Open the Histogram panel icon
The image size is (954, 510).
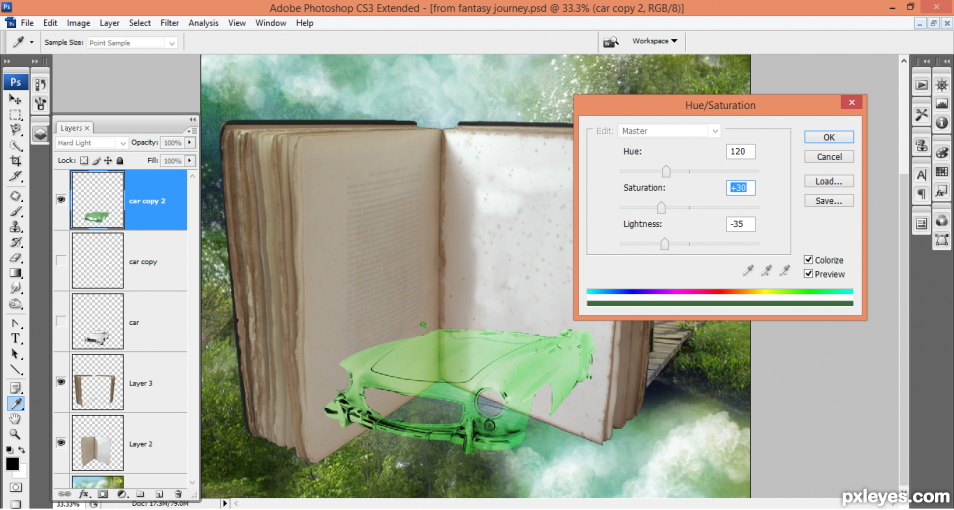[942, 103]
